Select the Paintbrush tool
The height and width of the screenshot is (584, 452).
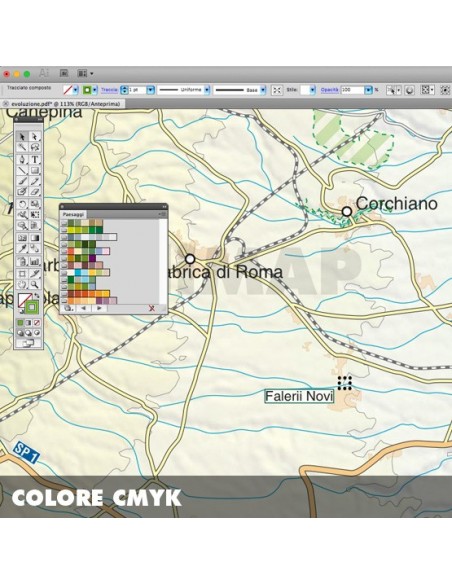click(22, 181)
